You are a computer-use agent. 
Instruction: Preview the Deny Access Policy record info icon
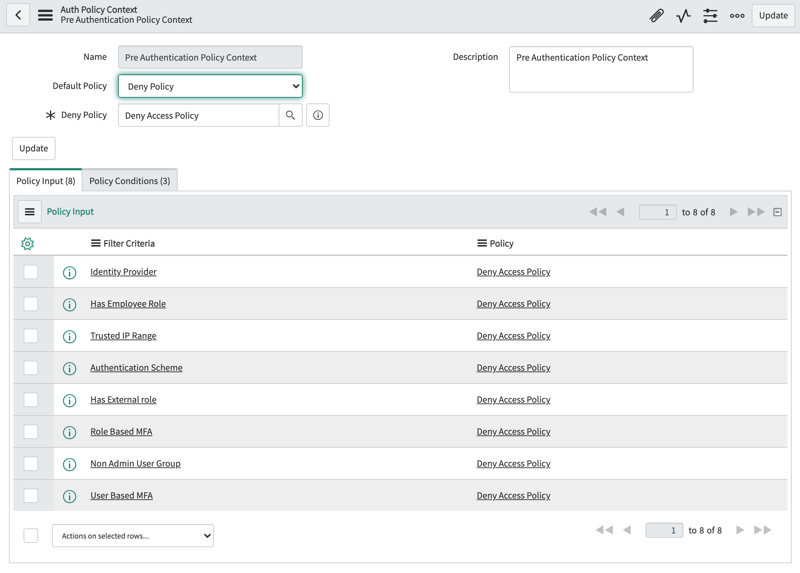coord(318,115)
